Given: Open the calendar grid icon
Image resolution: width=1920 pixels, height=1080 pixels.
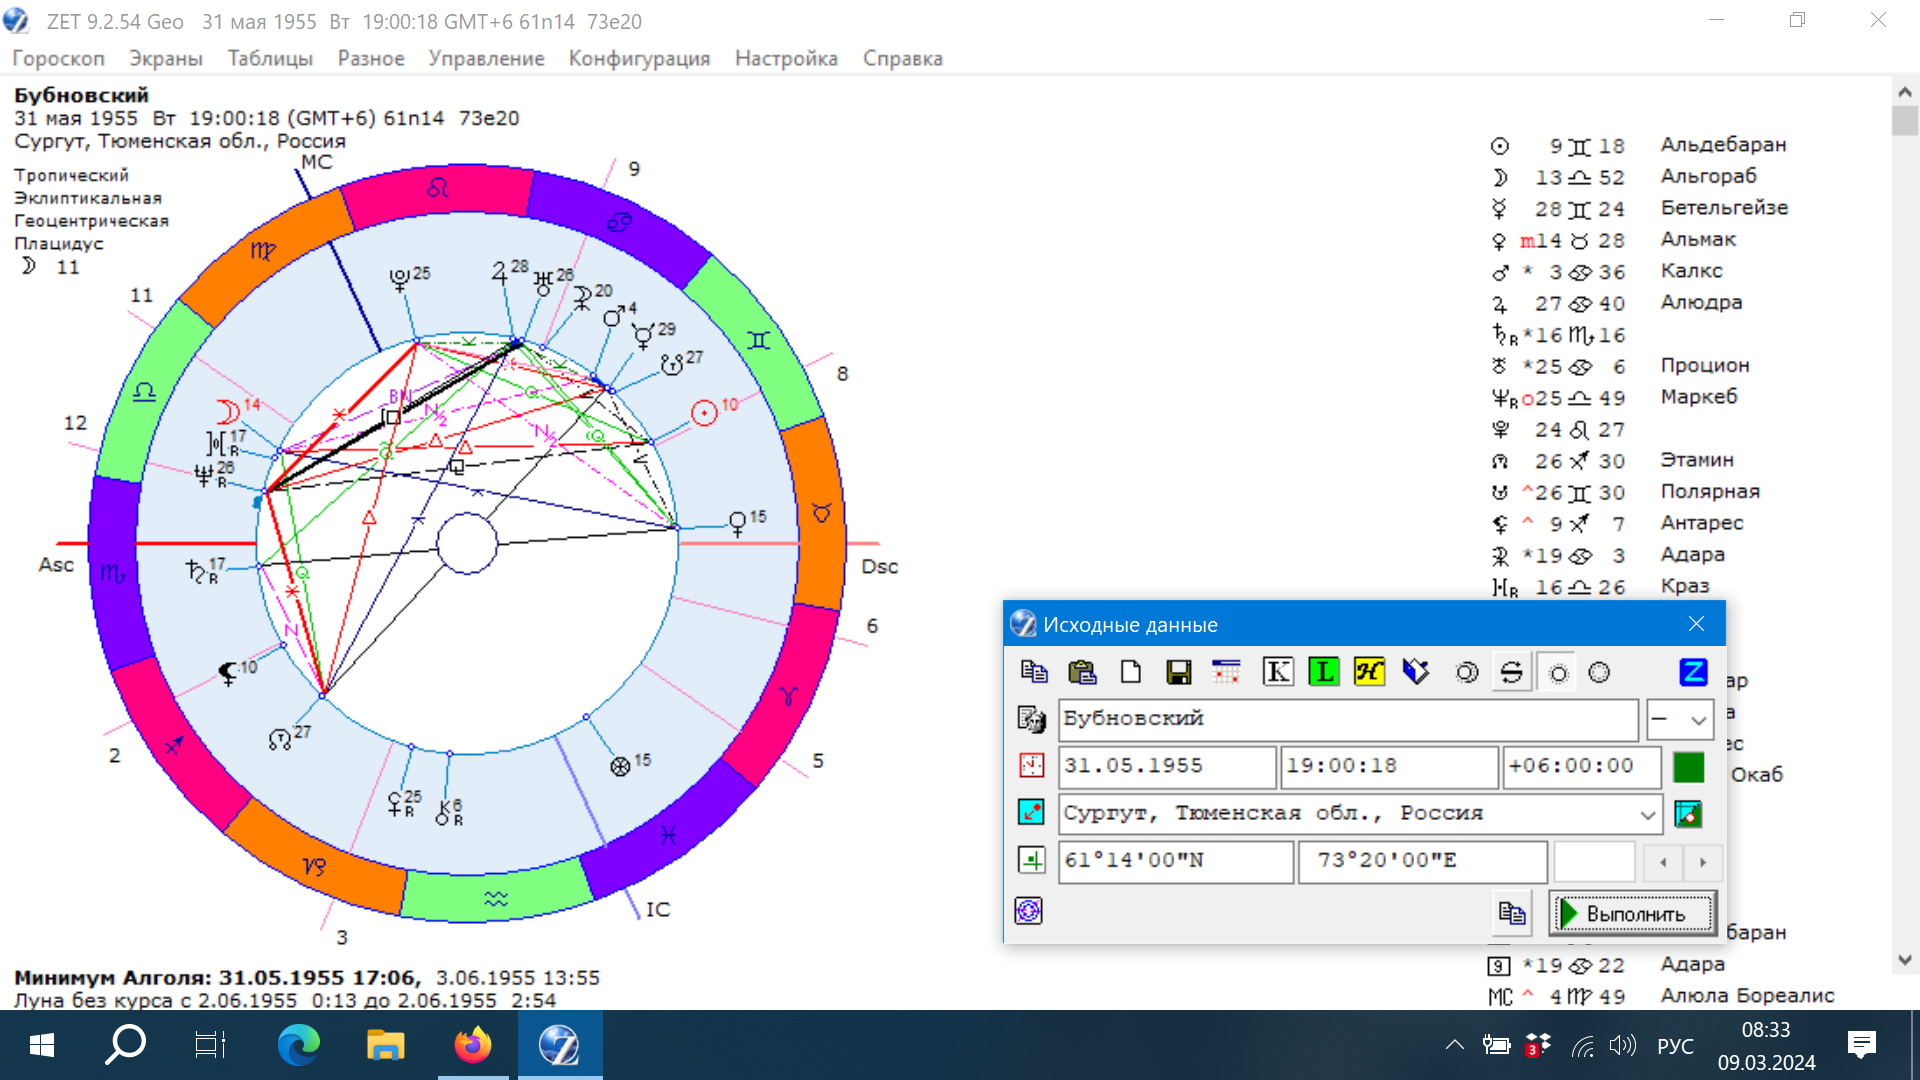Looking at the screenshot, I should 1225,672.
